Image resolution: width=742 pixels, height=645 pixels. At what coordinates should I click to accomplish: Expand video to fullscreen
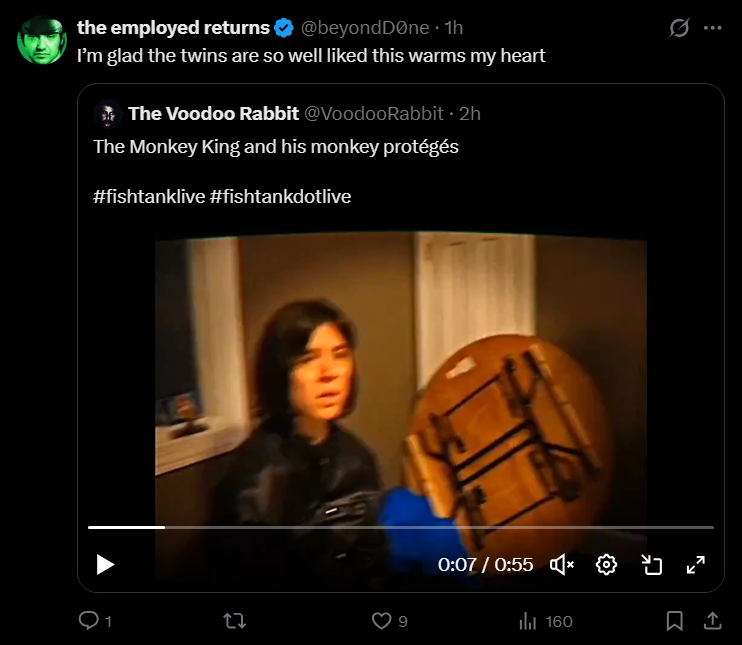point(696,565)
